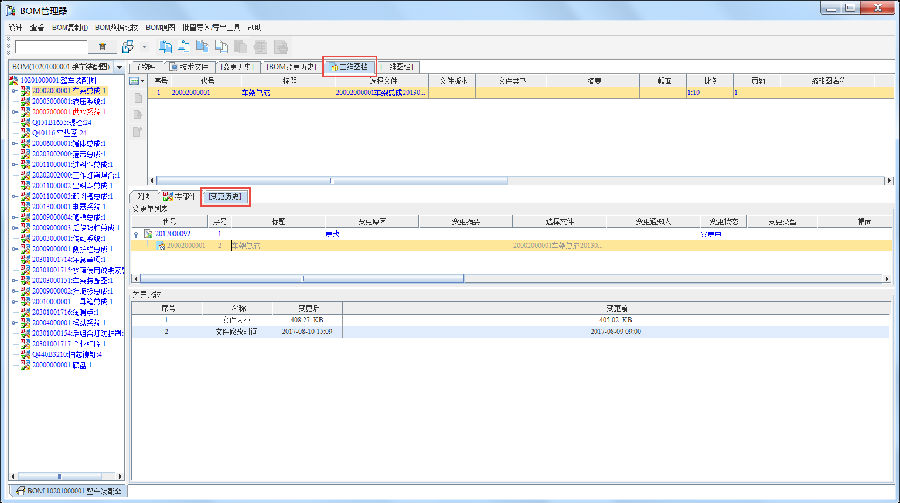Image resolution: width=900 pixels, height=503 pixels.
Task: Click the copy-windows icon beside search button
Action: (128, 46)
